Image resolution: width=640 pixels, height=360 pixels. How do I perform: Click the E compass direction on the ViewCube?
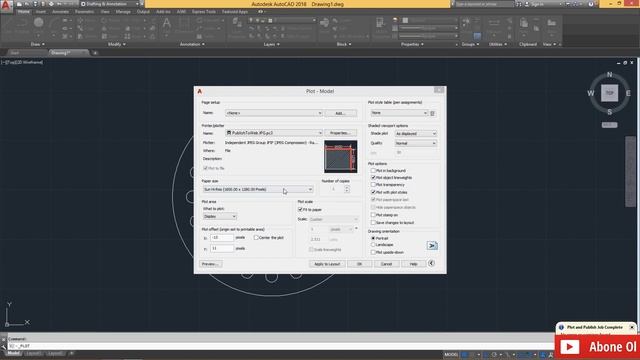coord(628,93)
